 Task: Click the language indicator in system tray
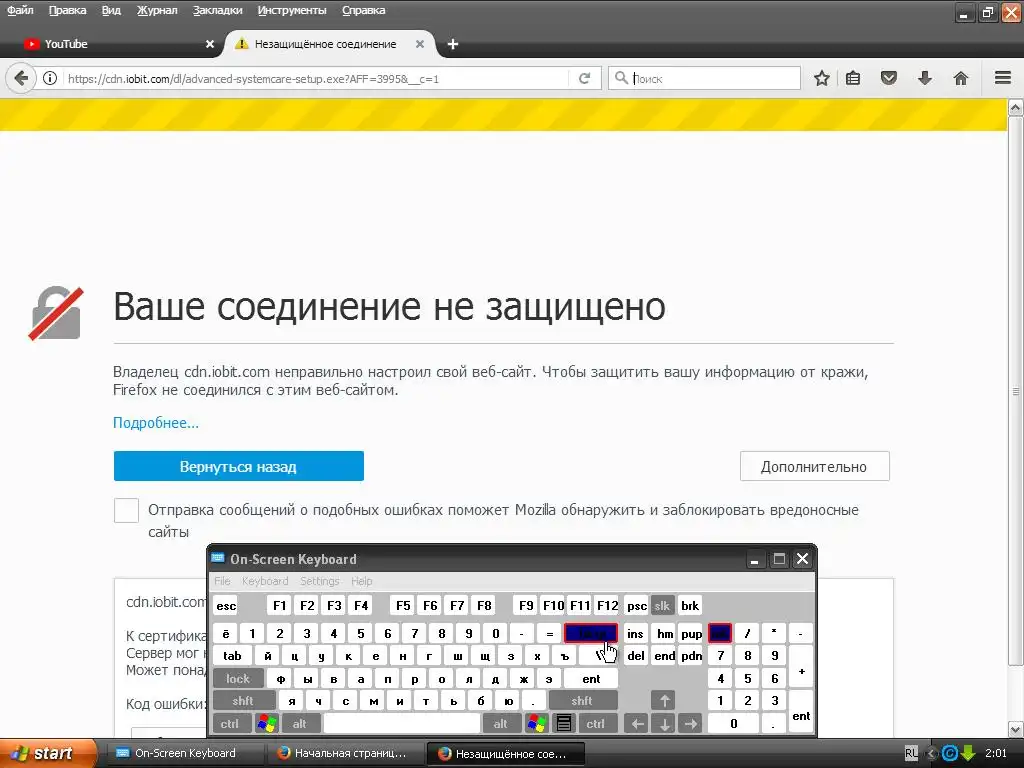point(911,753)
